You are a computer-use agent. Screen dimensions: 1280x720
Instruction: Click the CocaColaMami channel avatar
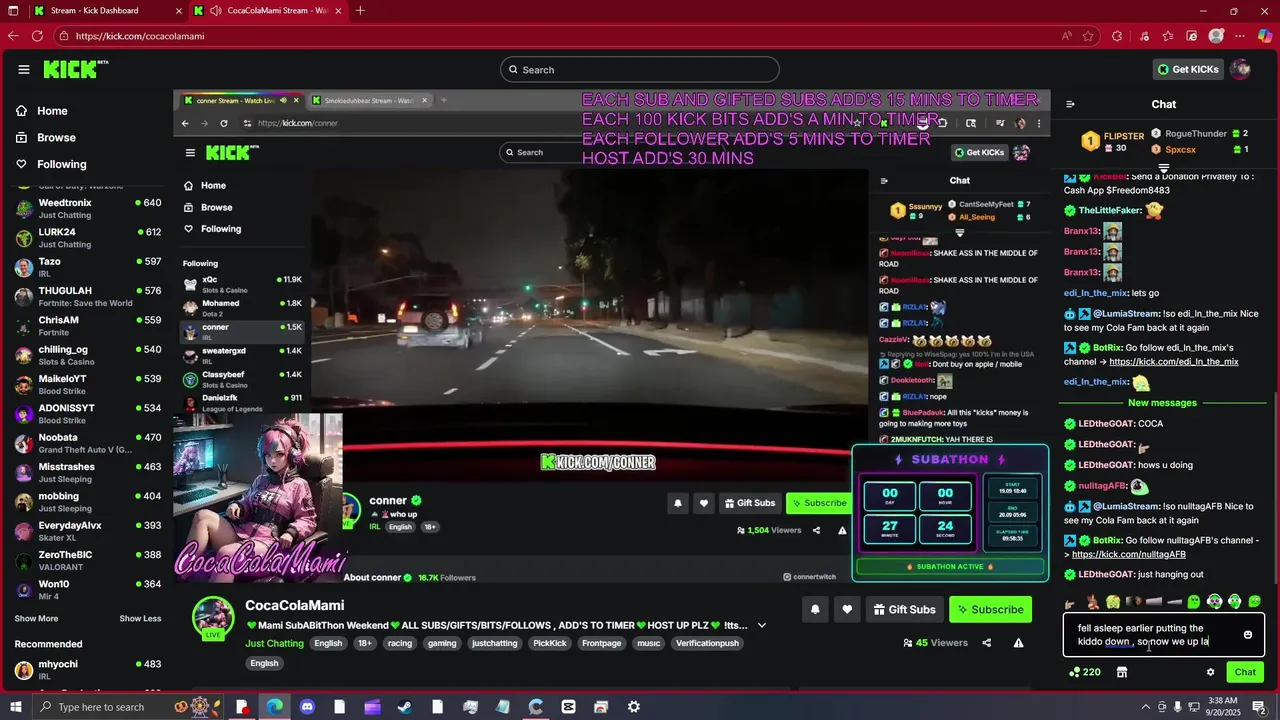click(x=213, y=618)
